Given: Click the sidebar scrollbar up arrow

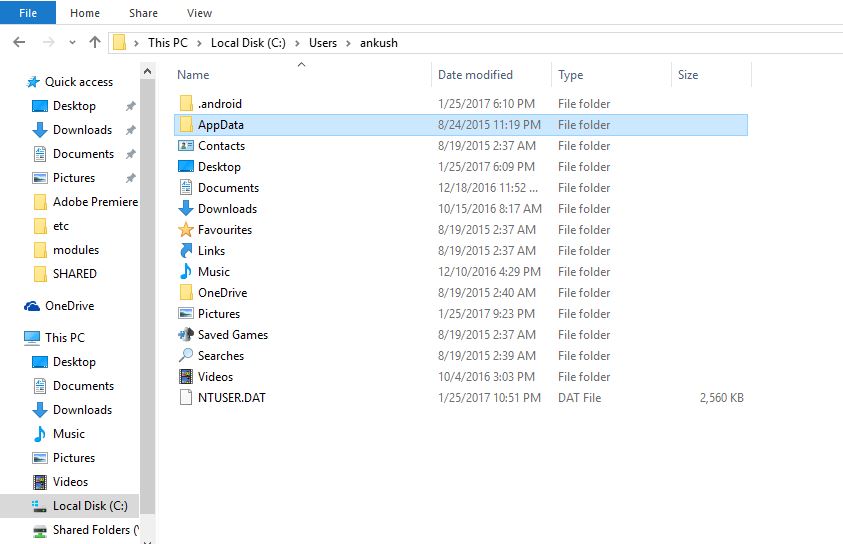Looking at the screenshot, I should coord(148,71).
